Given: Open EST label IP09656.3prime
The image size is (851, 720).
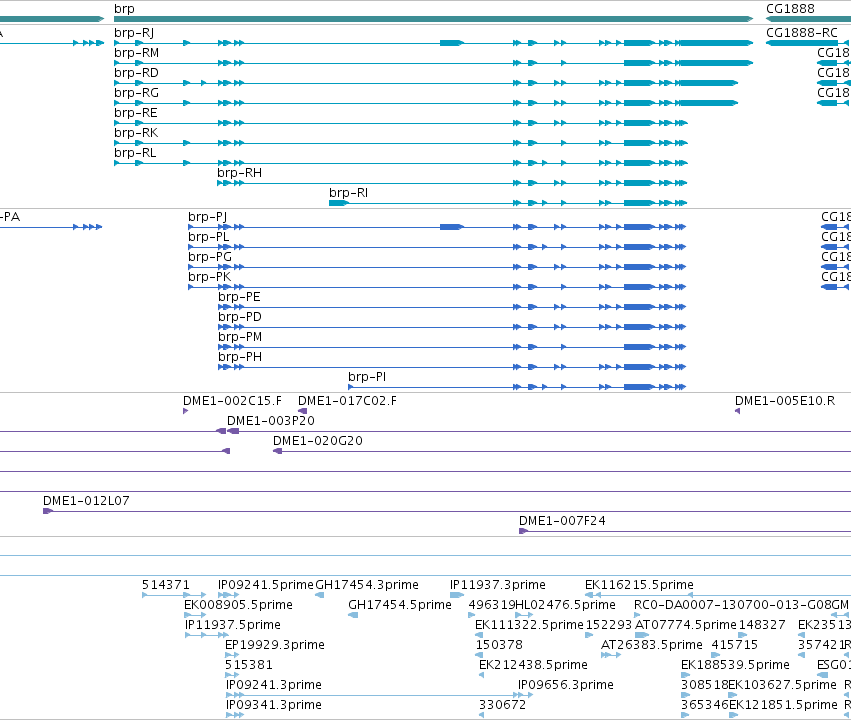Looking at the screenshot, I should 566,685.
